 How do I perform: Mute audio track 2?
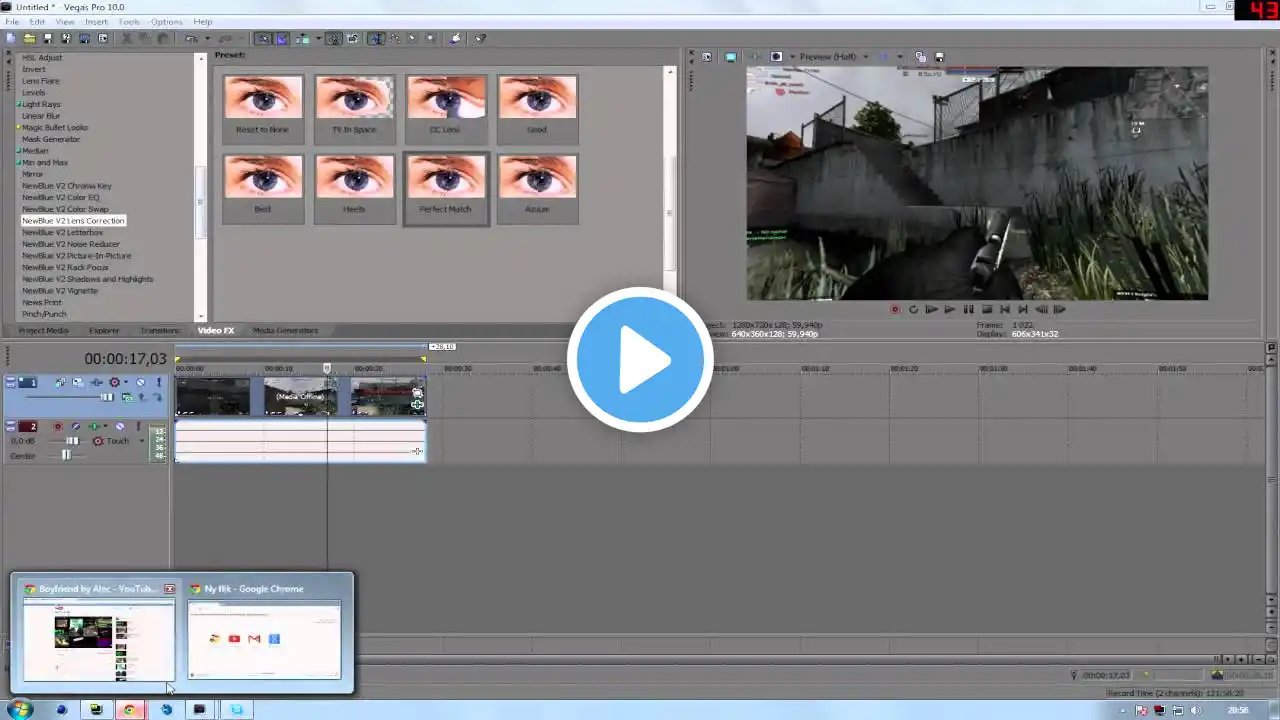[x=120, y=427]
